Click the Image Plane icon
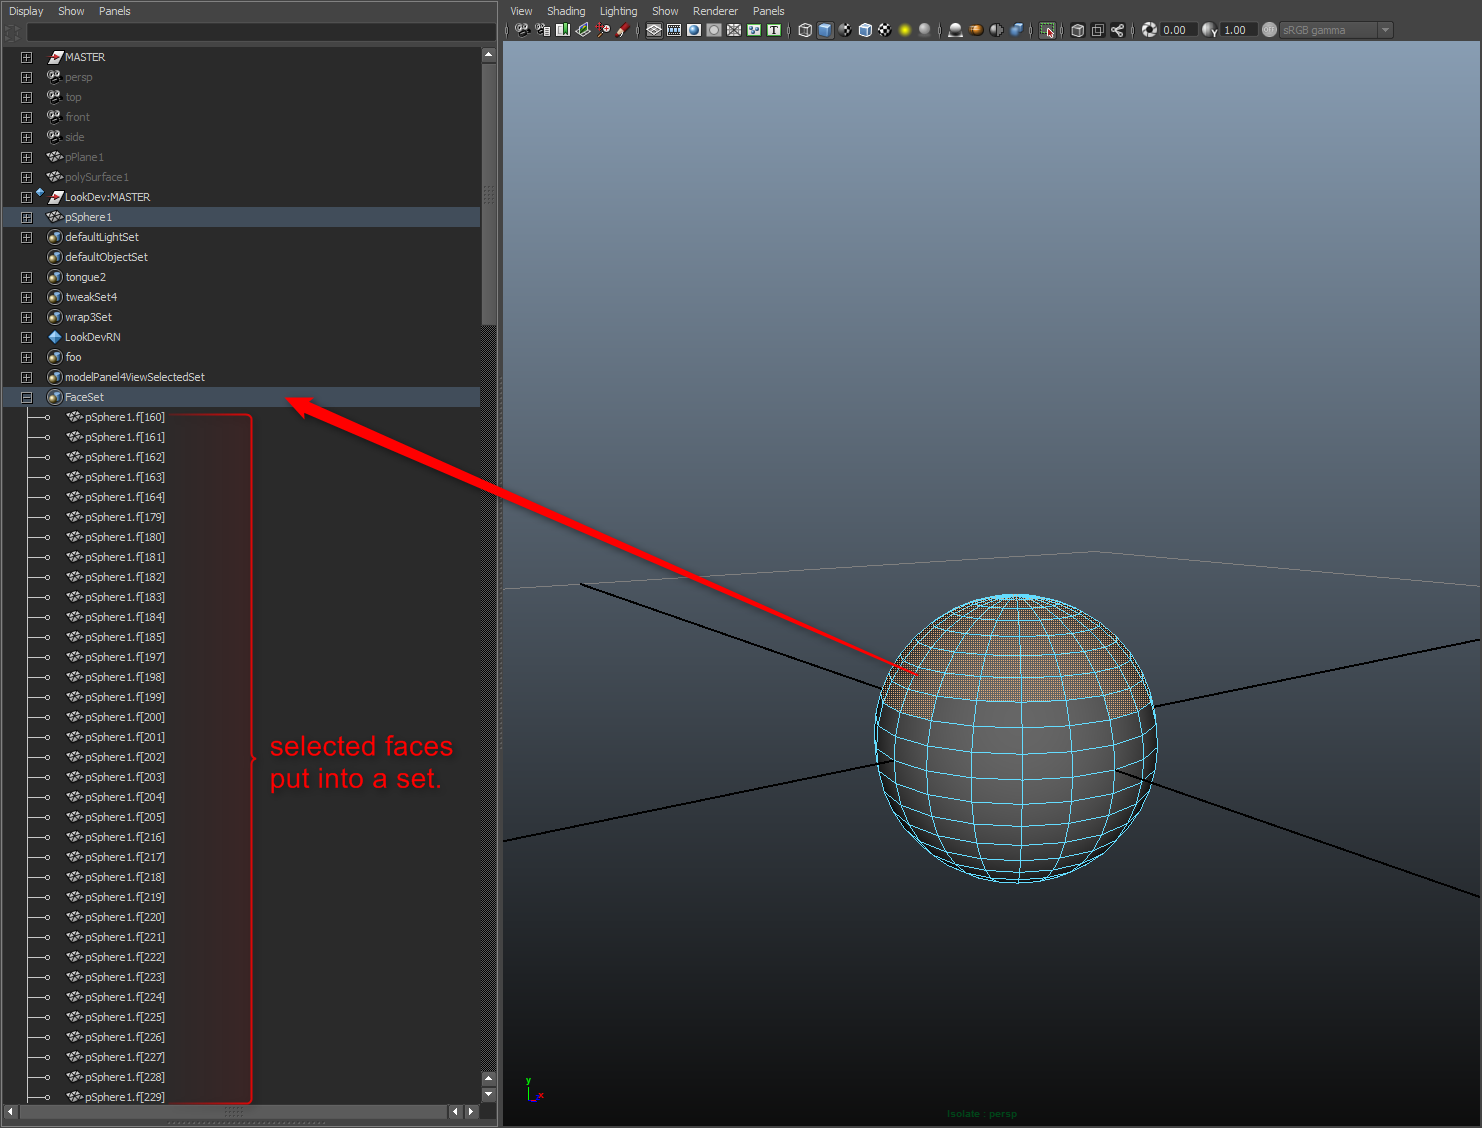The height and width of the screenshot is (1128, 1482). 583,30
